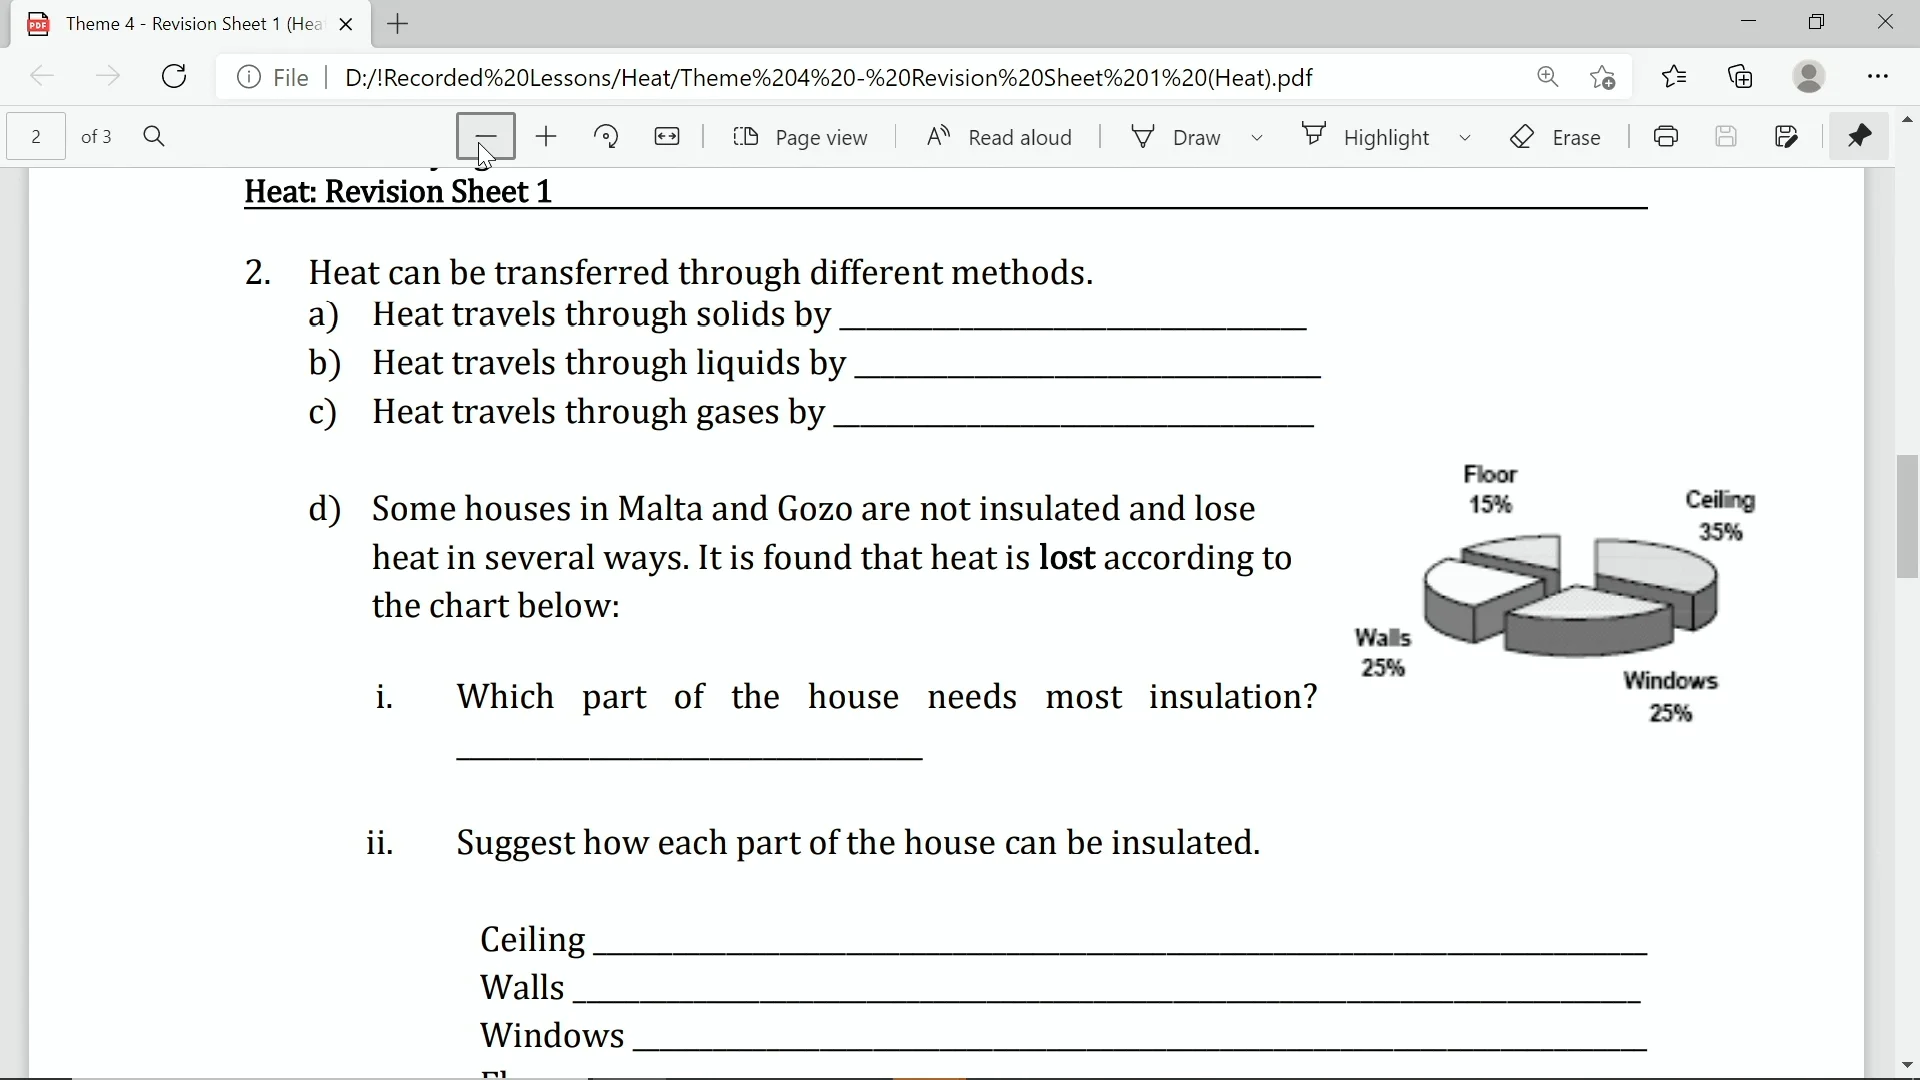Print the revision sheet PDF
1920x1080 pixels.
[1665, 137]
